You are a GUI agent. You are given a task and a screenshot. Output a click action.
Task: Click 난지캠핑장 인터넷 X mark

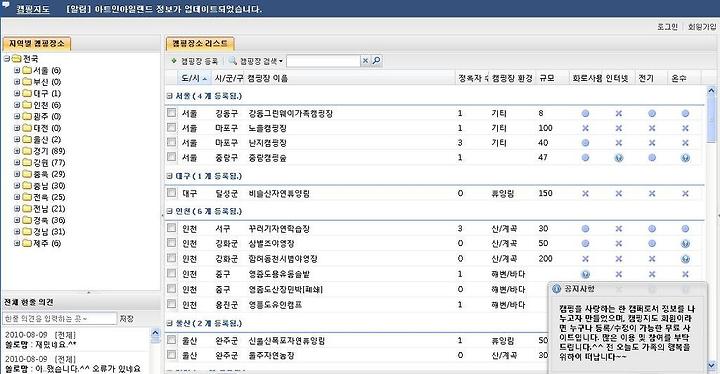pos(619,143)
